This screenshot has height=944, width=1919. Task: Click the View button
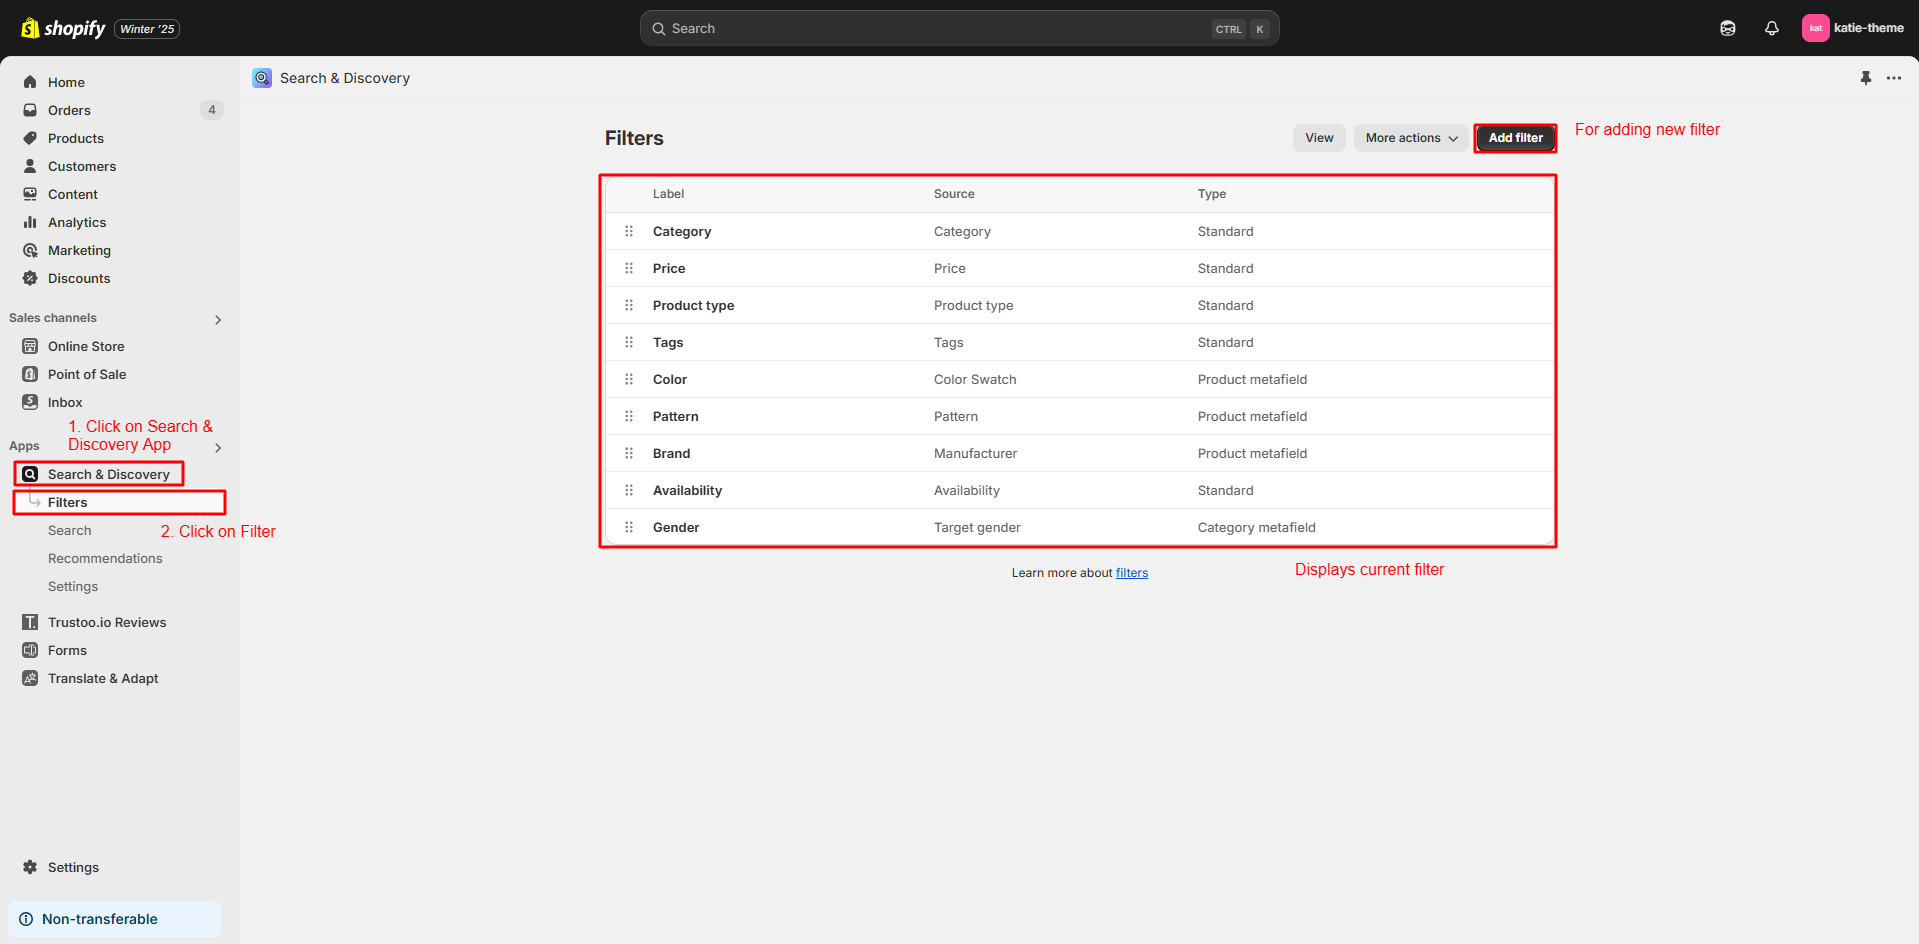[1319, 138]
